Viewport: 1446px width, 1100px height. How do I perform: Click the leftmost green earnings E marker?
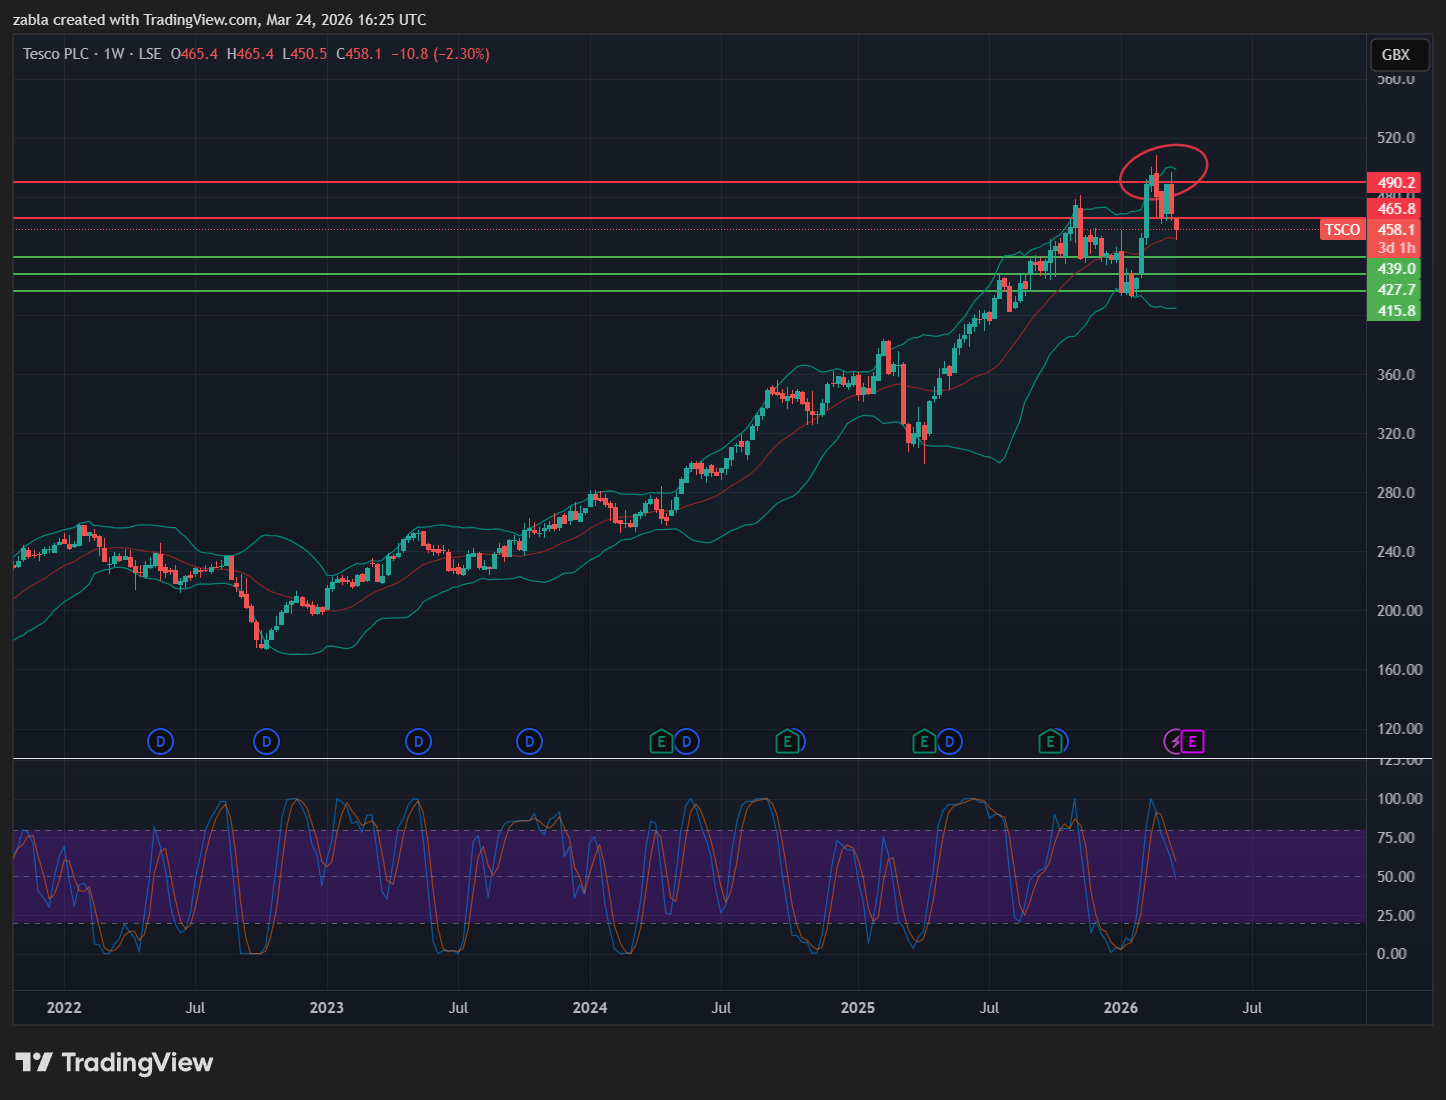660,742
